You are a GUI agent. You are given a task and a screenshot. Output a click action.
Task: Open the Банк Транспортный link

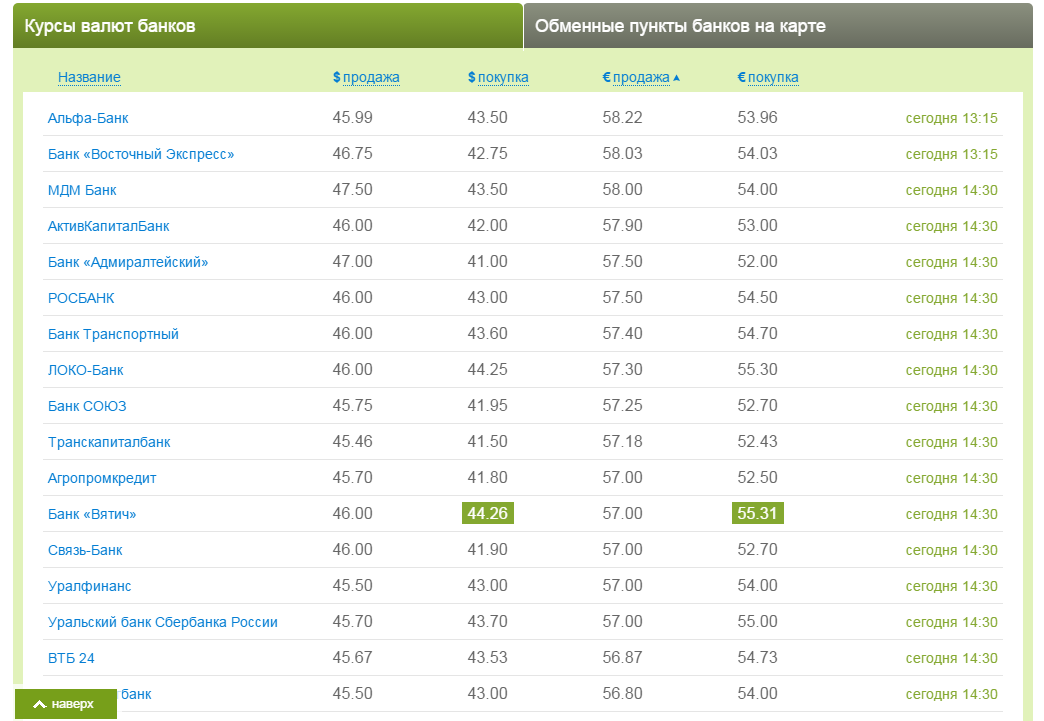[113, 334]
